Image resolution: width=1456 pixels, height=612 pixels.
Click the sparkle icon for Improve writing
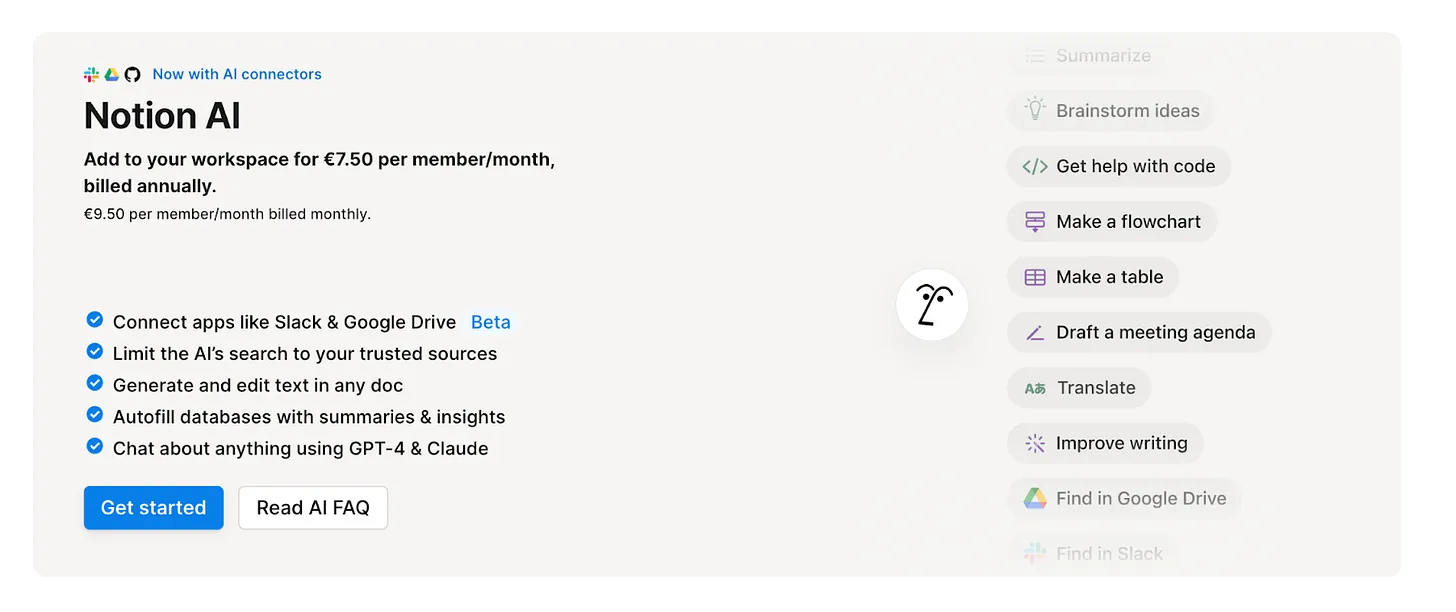click(x=1035, y=443)
